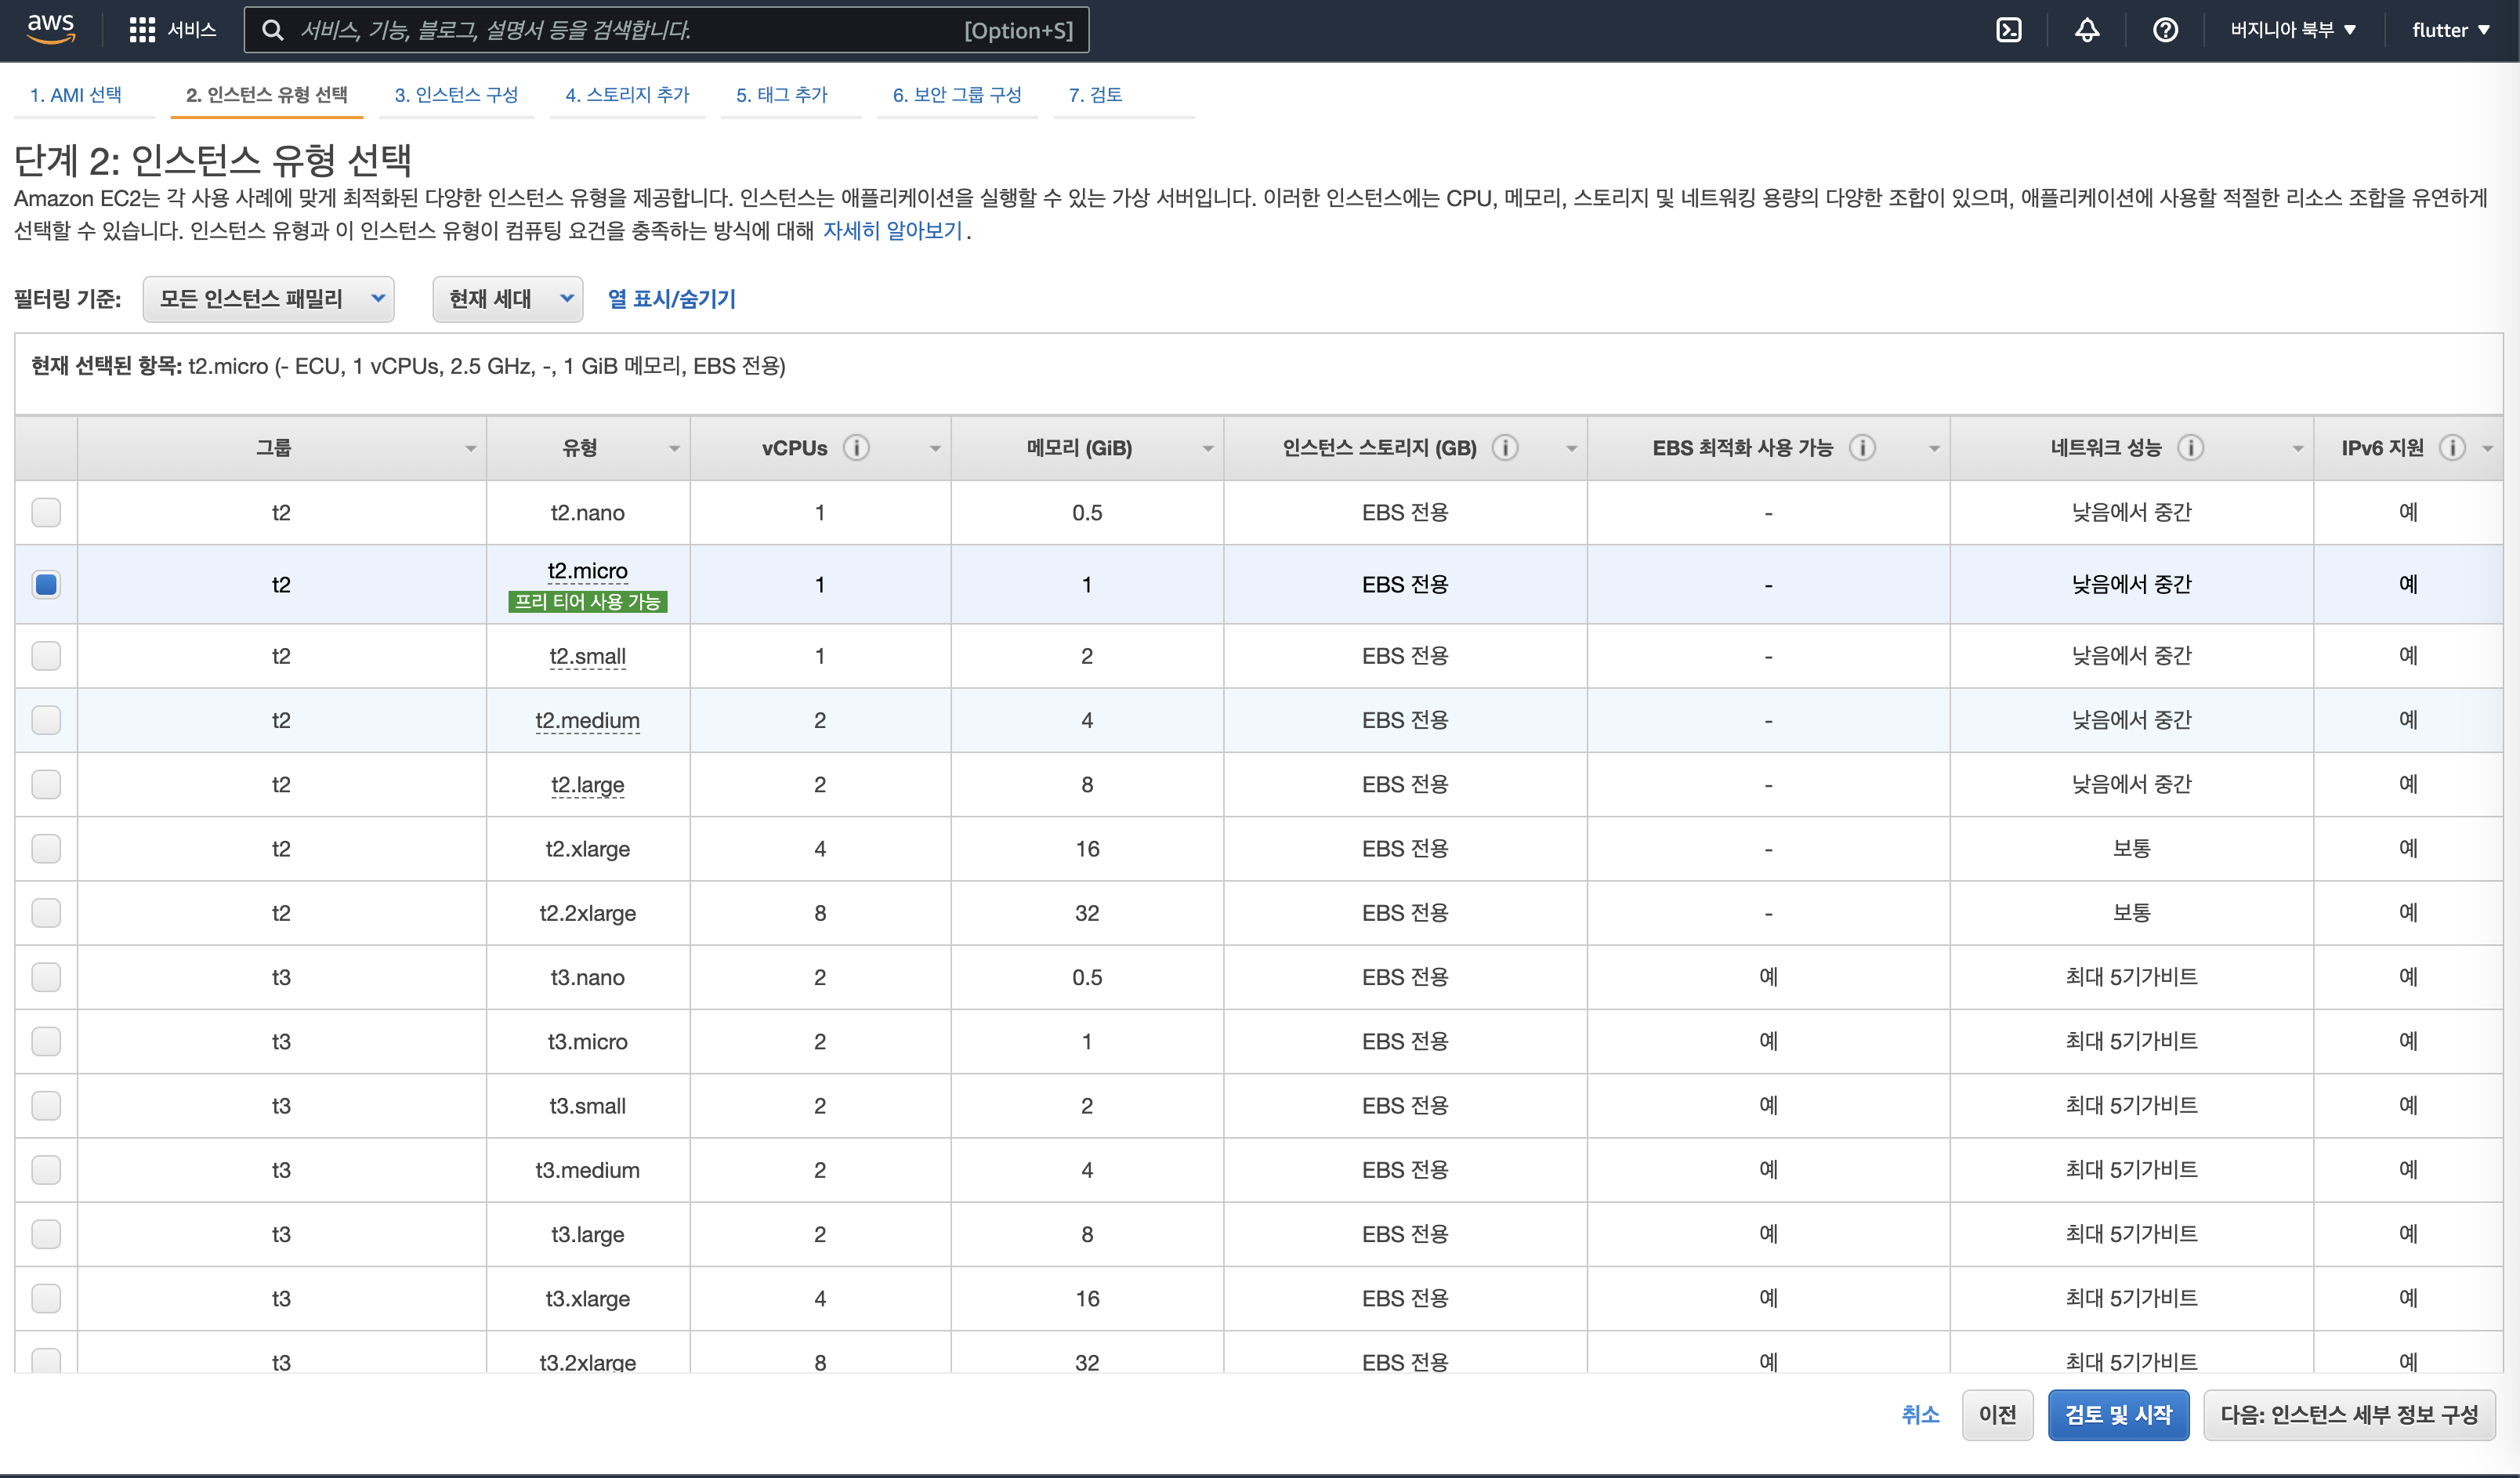Click info icon next to EBS 최적화 header

[x=1862, y=447]
